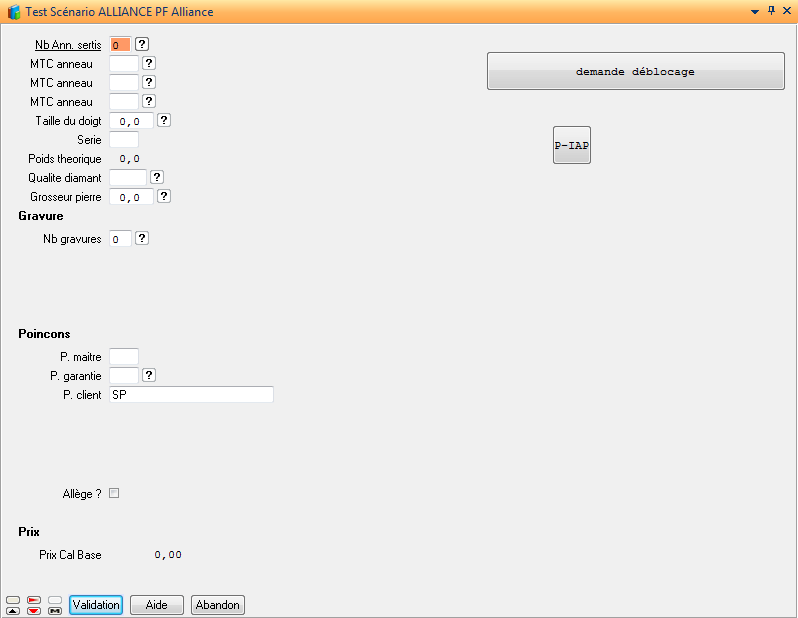Click the help icon beside Nb Ann. sertis

coord(142,44)
